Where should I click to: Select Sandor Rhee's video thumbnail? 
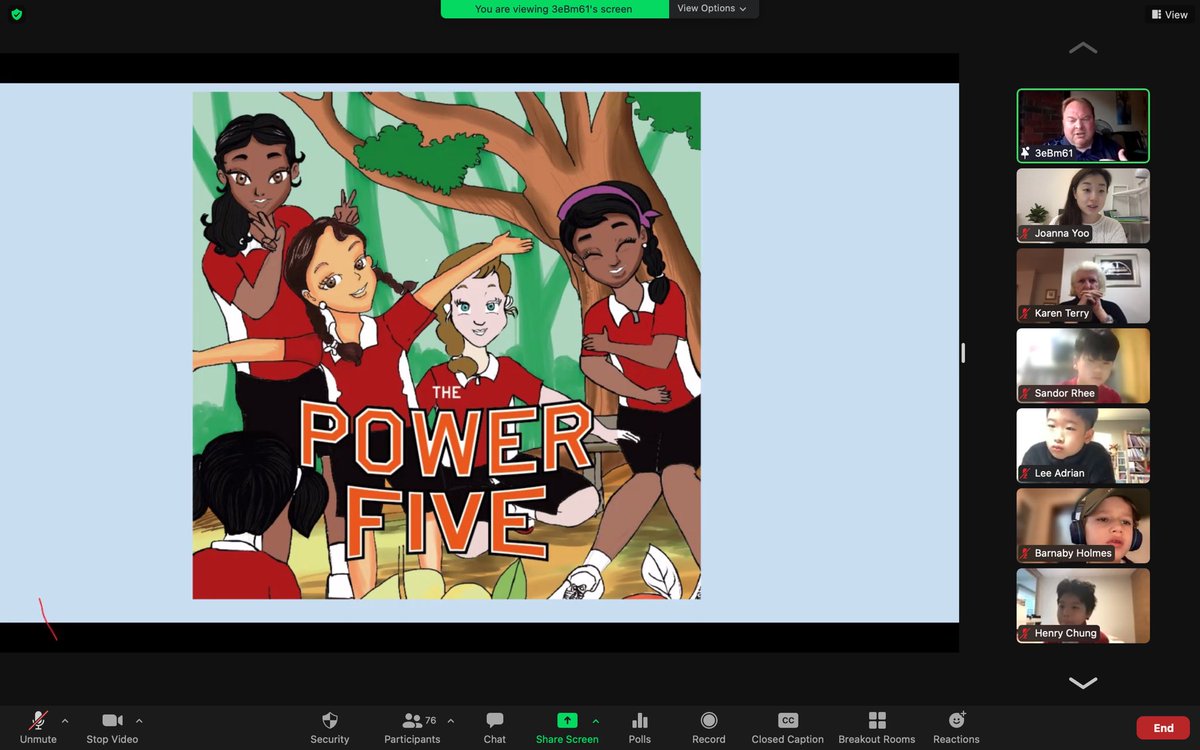click(1083, 365)
